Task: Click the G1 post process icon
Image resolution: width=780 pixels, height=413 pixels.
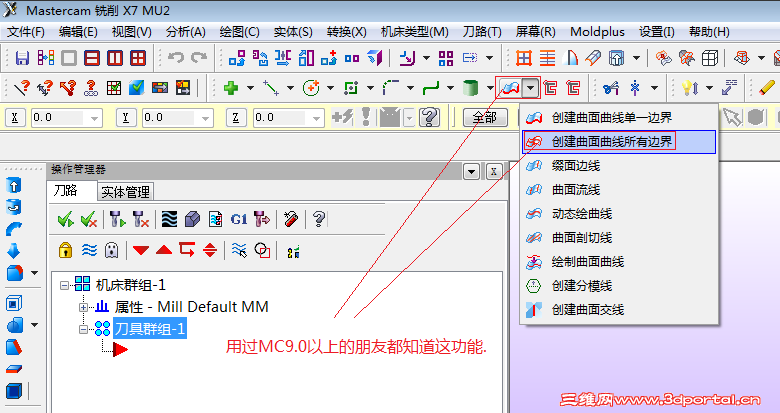Action: click(239, 219)
